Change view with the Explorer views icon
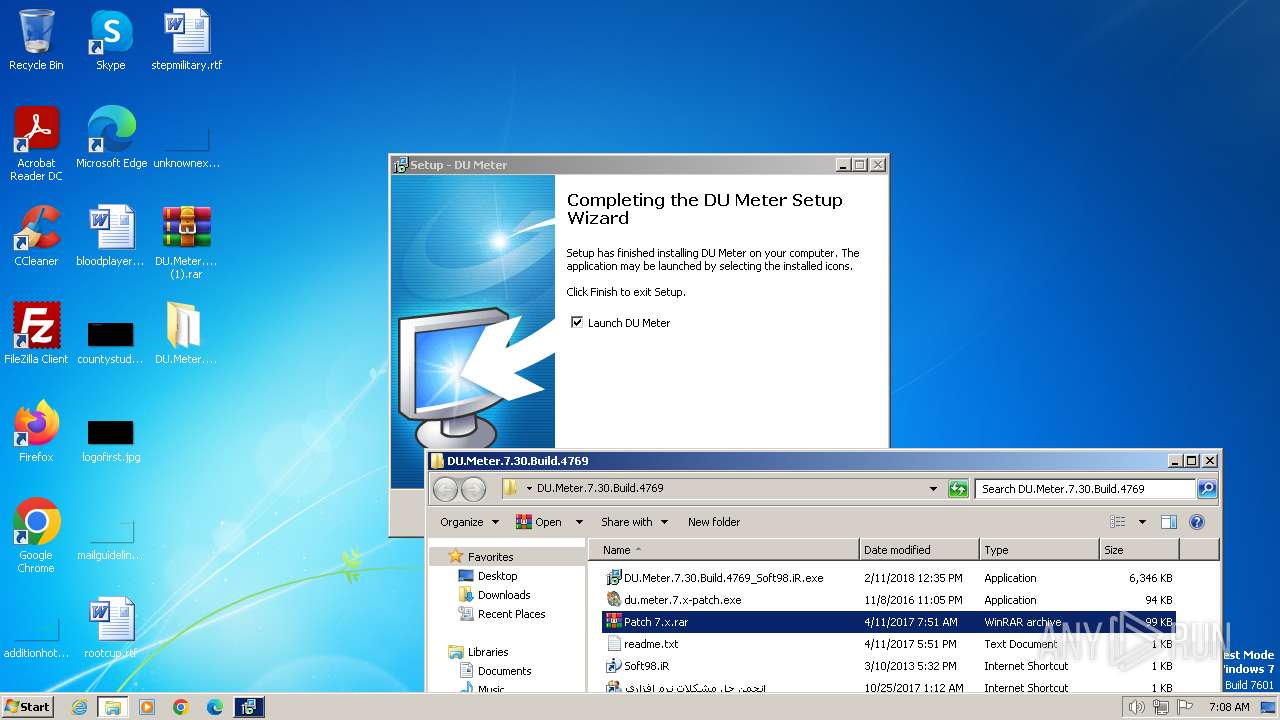Viewport: 1280px width, 720px height. 1117,522
